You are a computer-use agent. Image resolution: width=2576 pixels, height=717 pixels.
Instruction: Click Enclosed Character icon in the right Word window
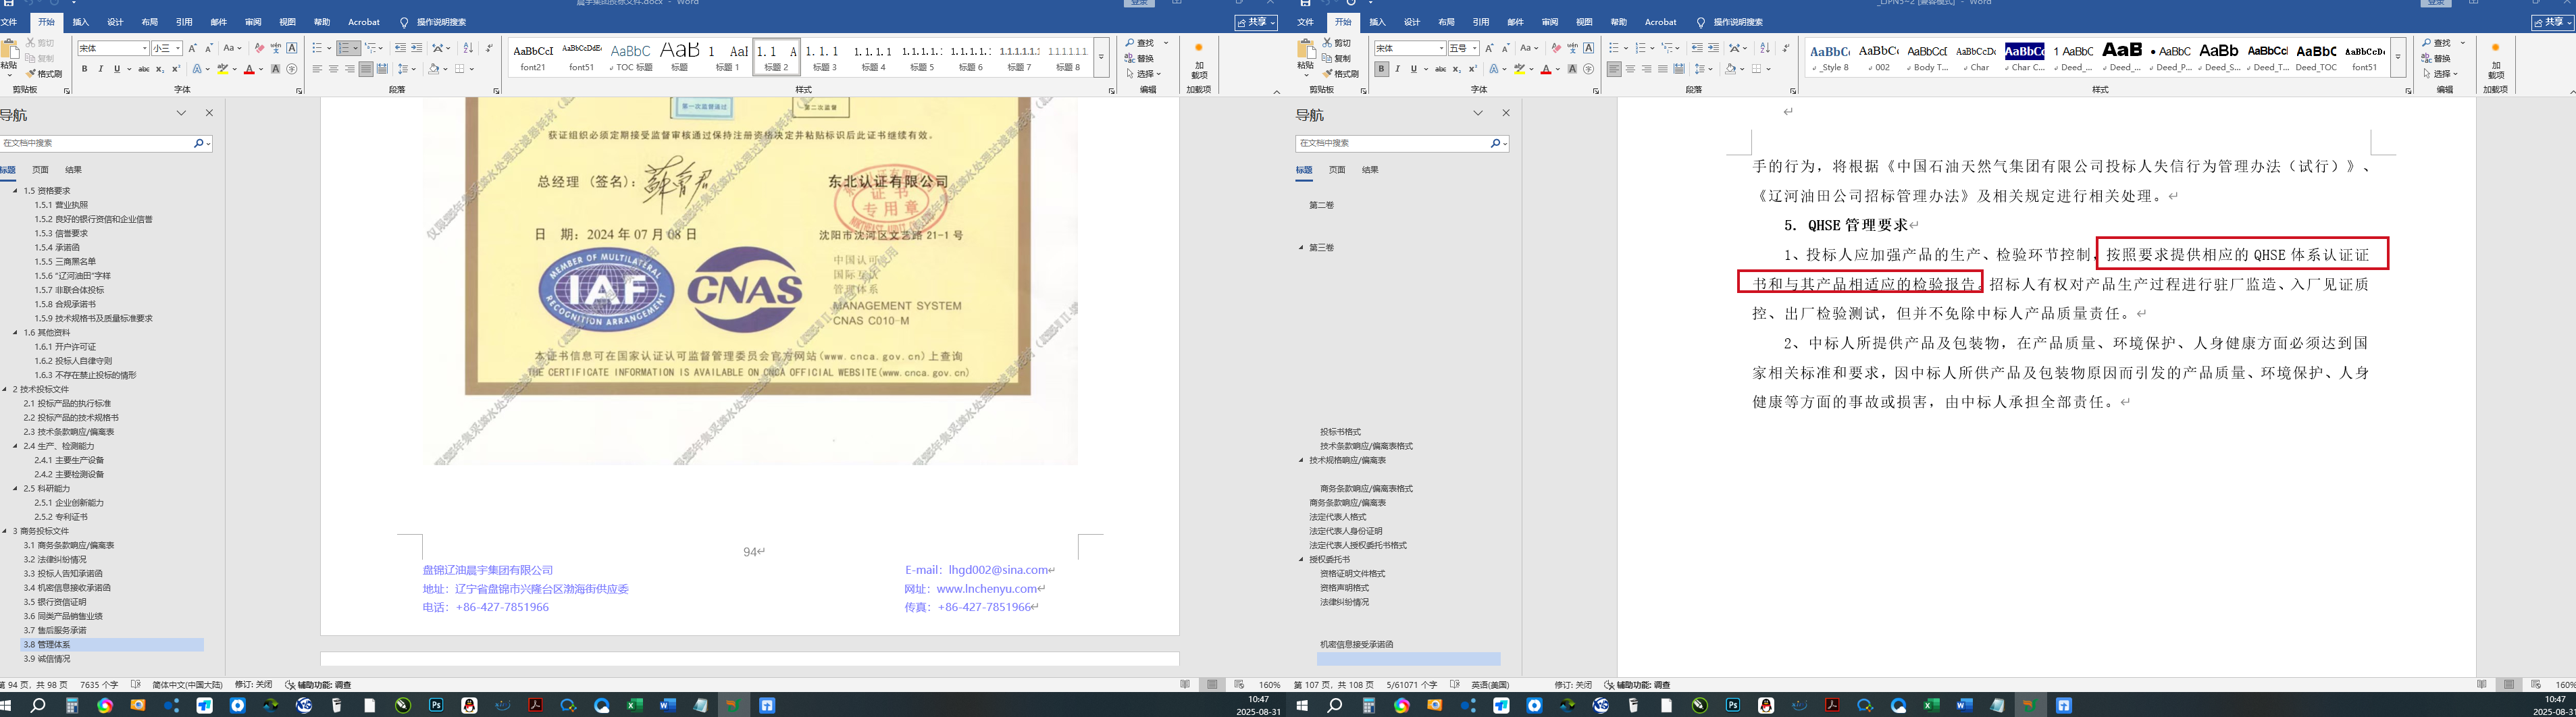(x=1588, y=69)
